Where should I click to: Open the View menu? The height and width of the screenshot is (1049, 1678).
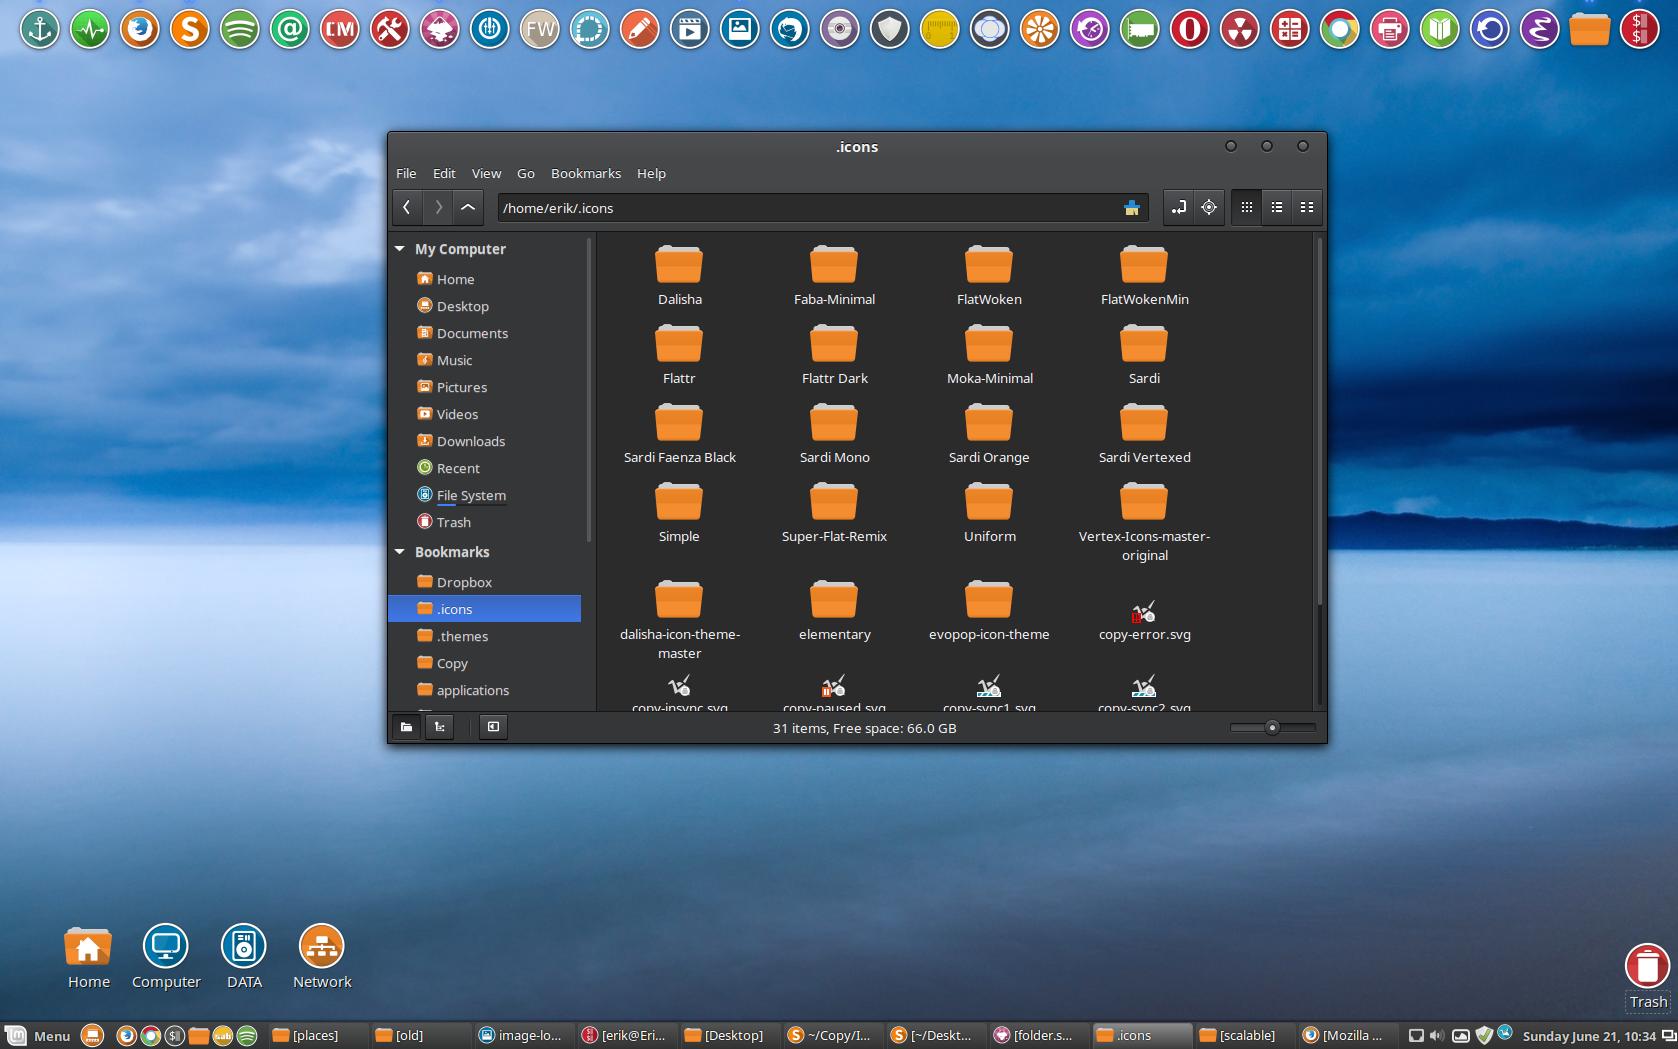point(486,173)
